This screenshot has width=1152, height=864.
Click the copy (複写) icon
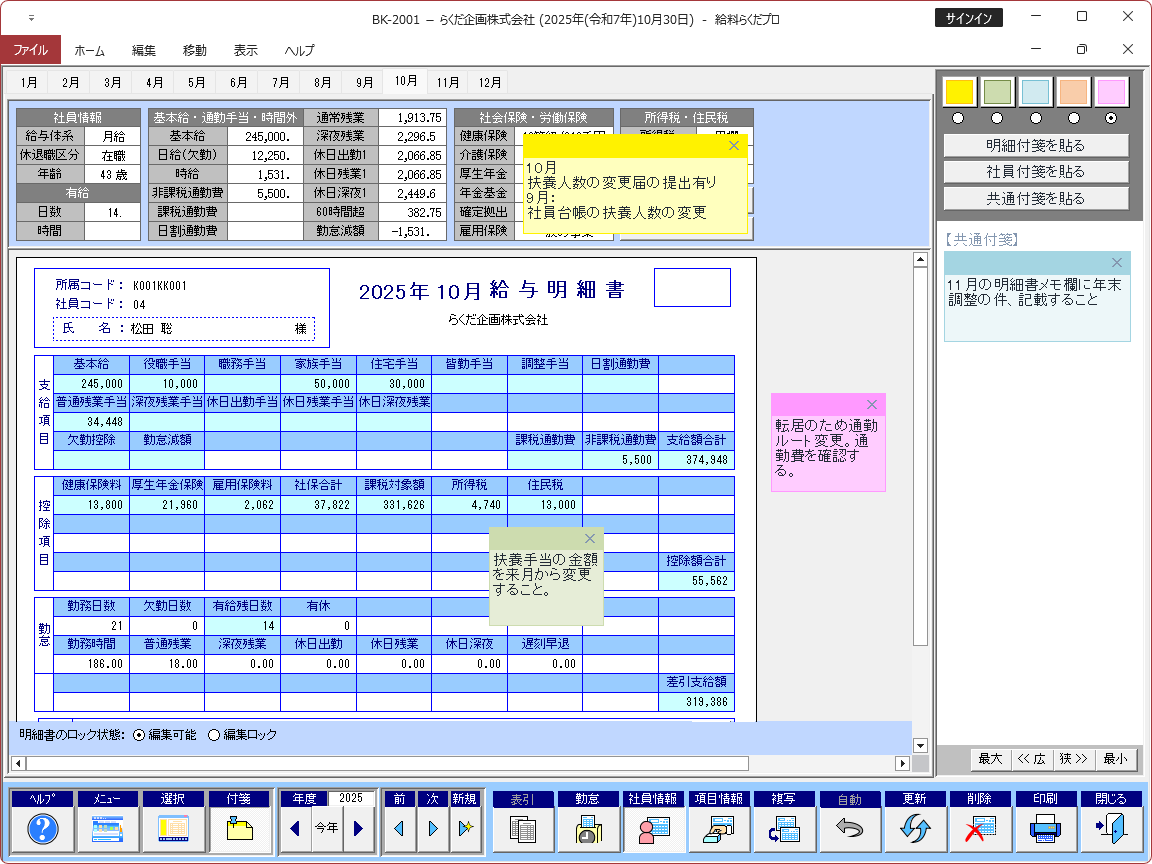pyautogui.click(x=783, y=829)
